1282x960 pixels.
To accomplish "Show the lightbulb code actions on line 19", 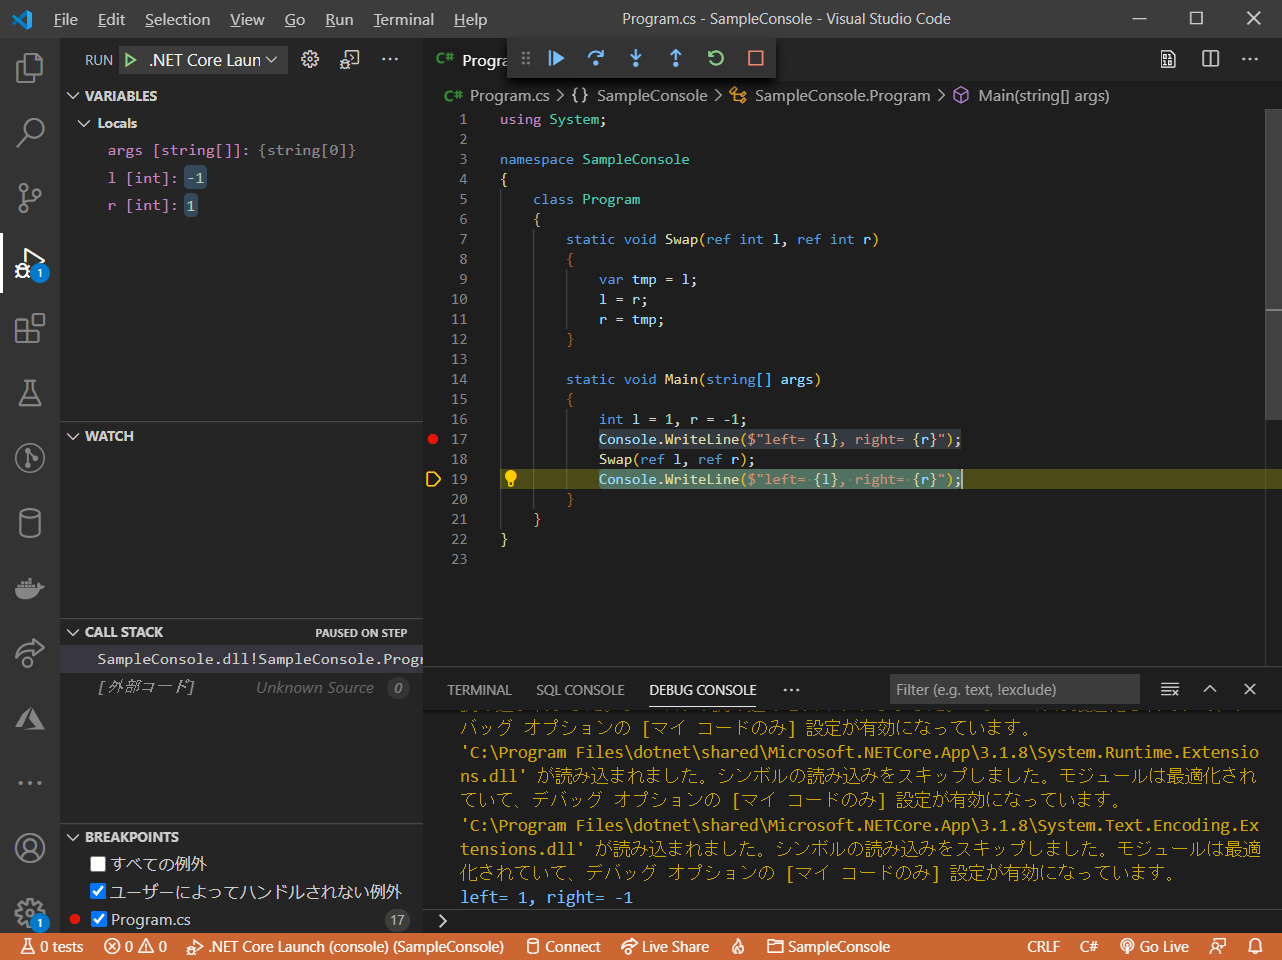I will (x=510, y=479).
